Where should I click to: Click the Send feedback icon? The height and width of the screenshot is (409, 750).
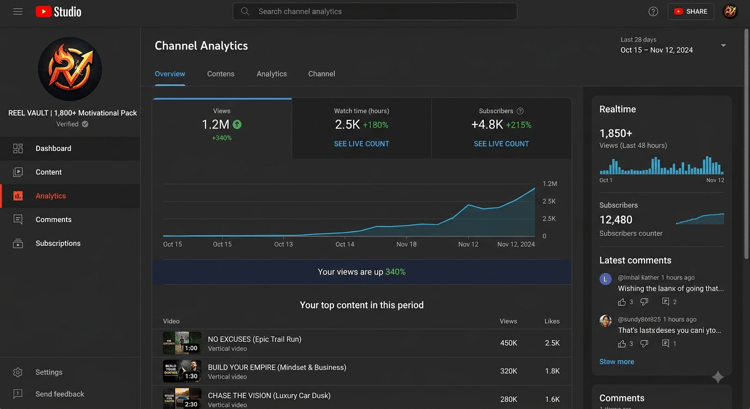[18, 394]
